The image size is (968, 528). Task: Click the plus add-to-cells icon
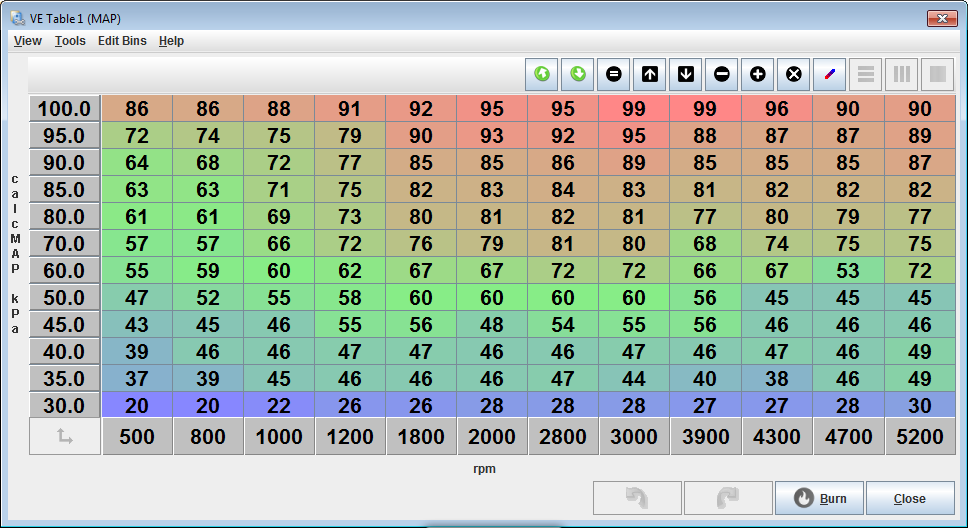point(758,74)
